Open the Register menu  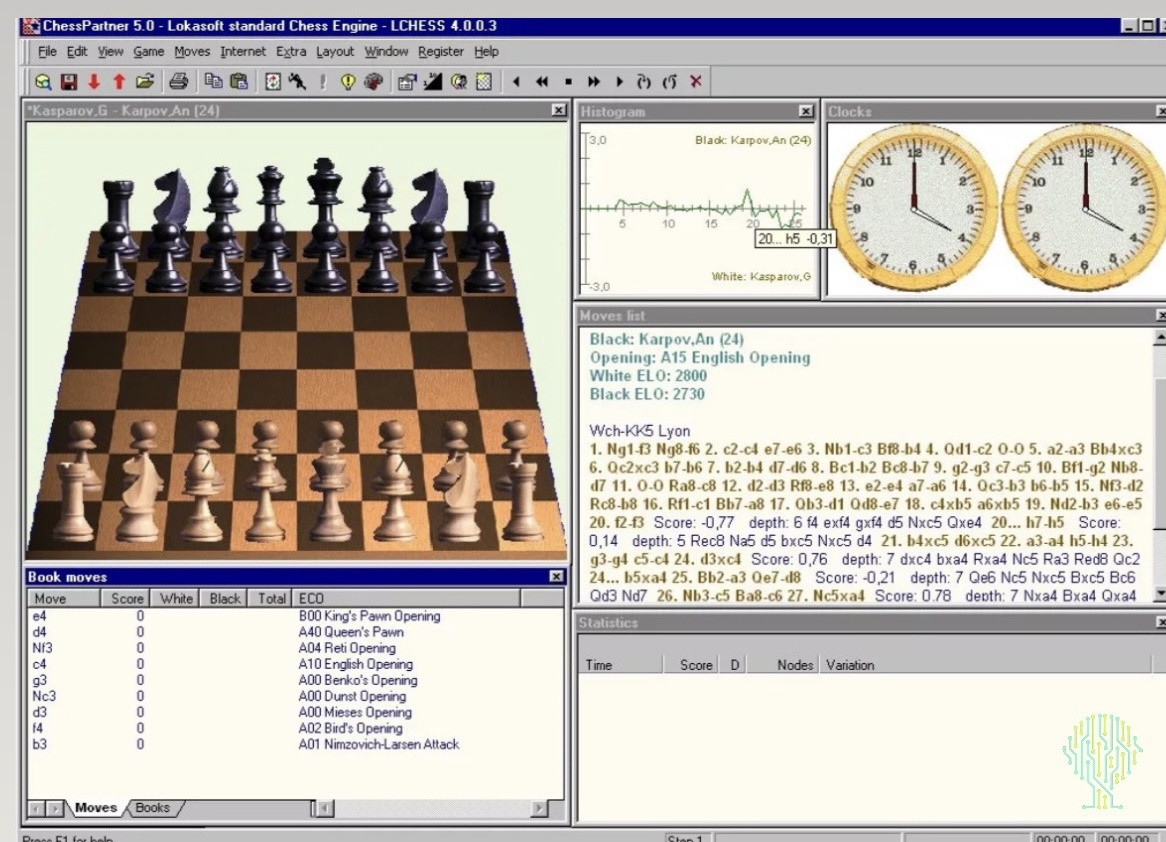click(440, 51)
